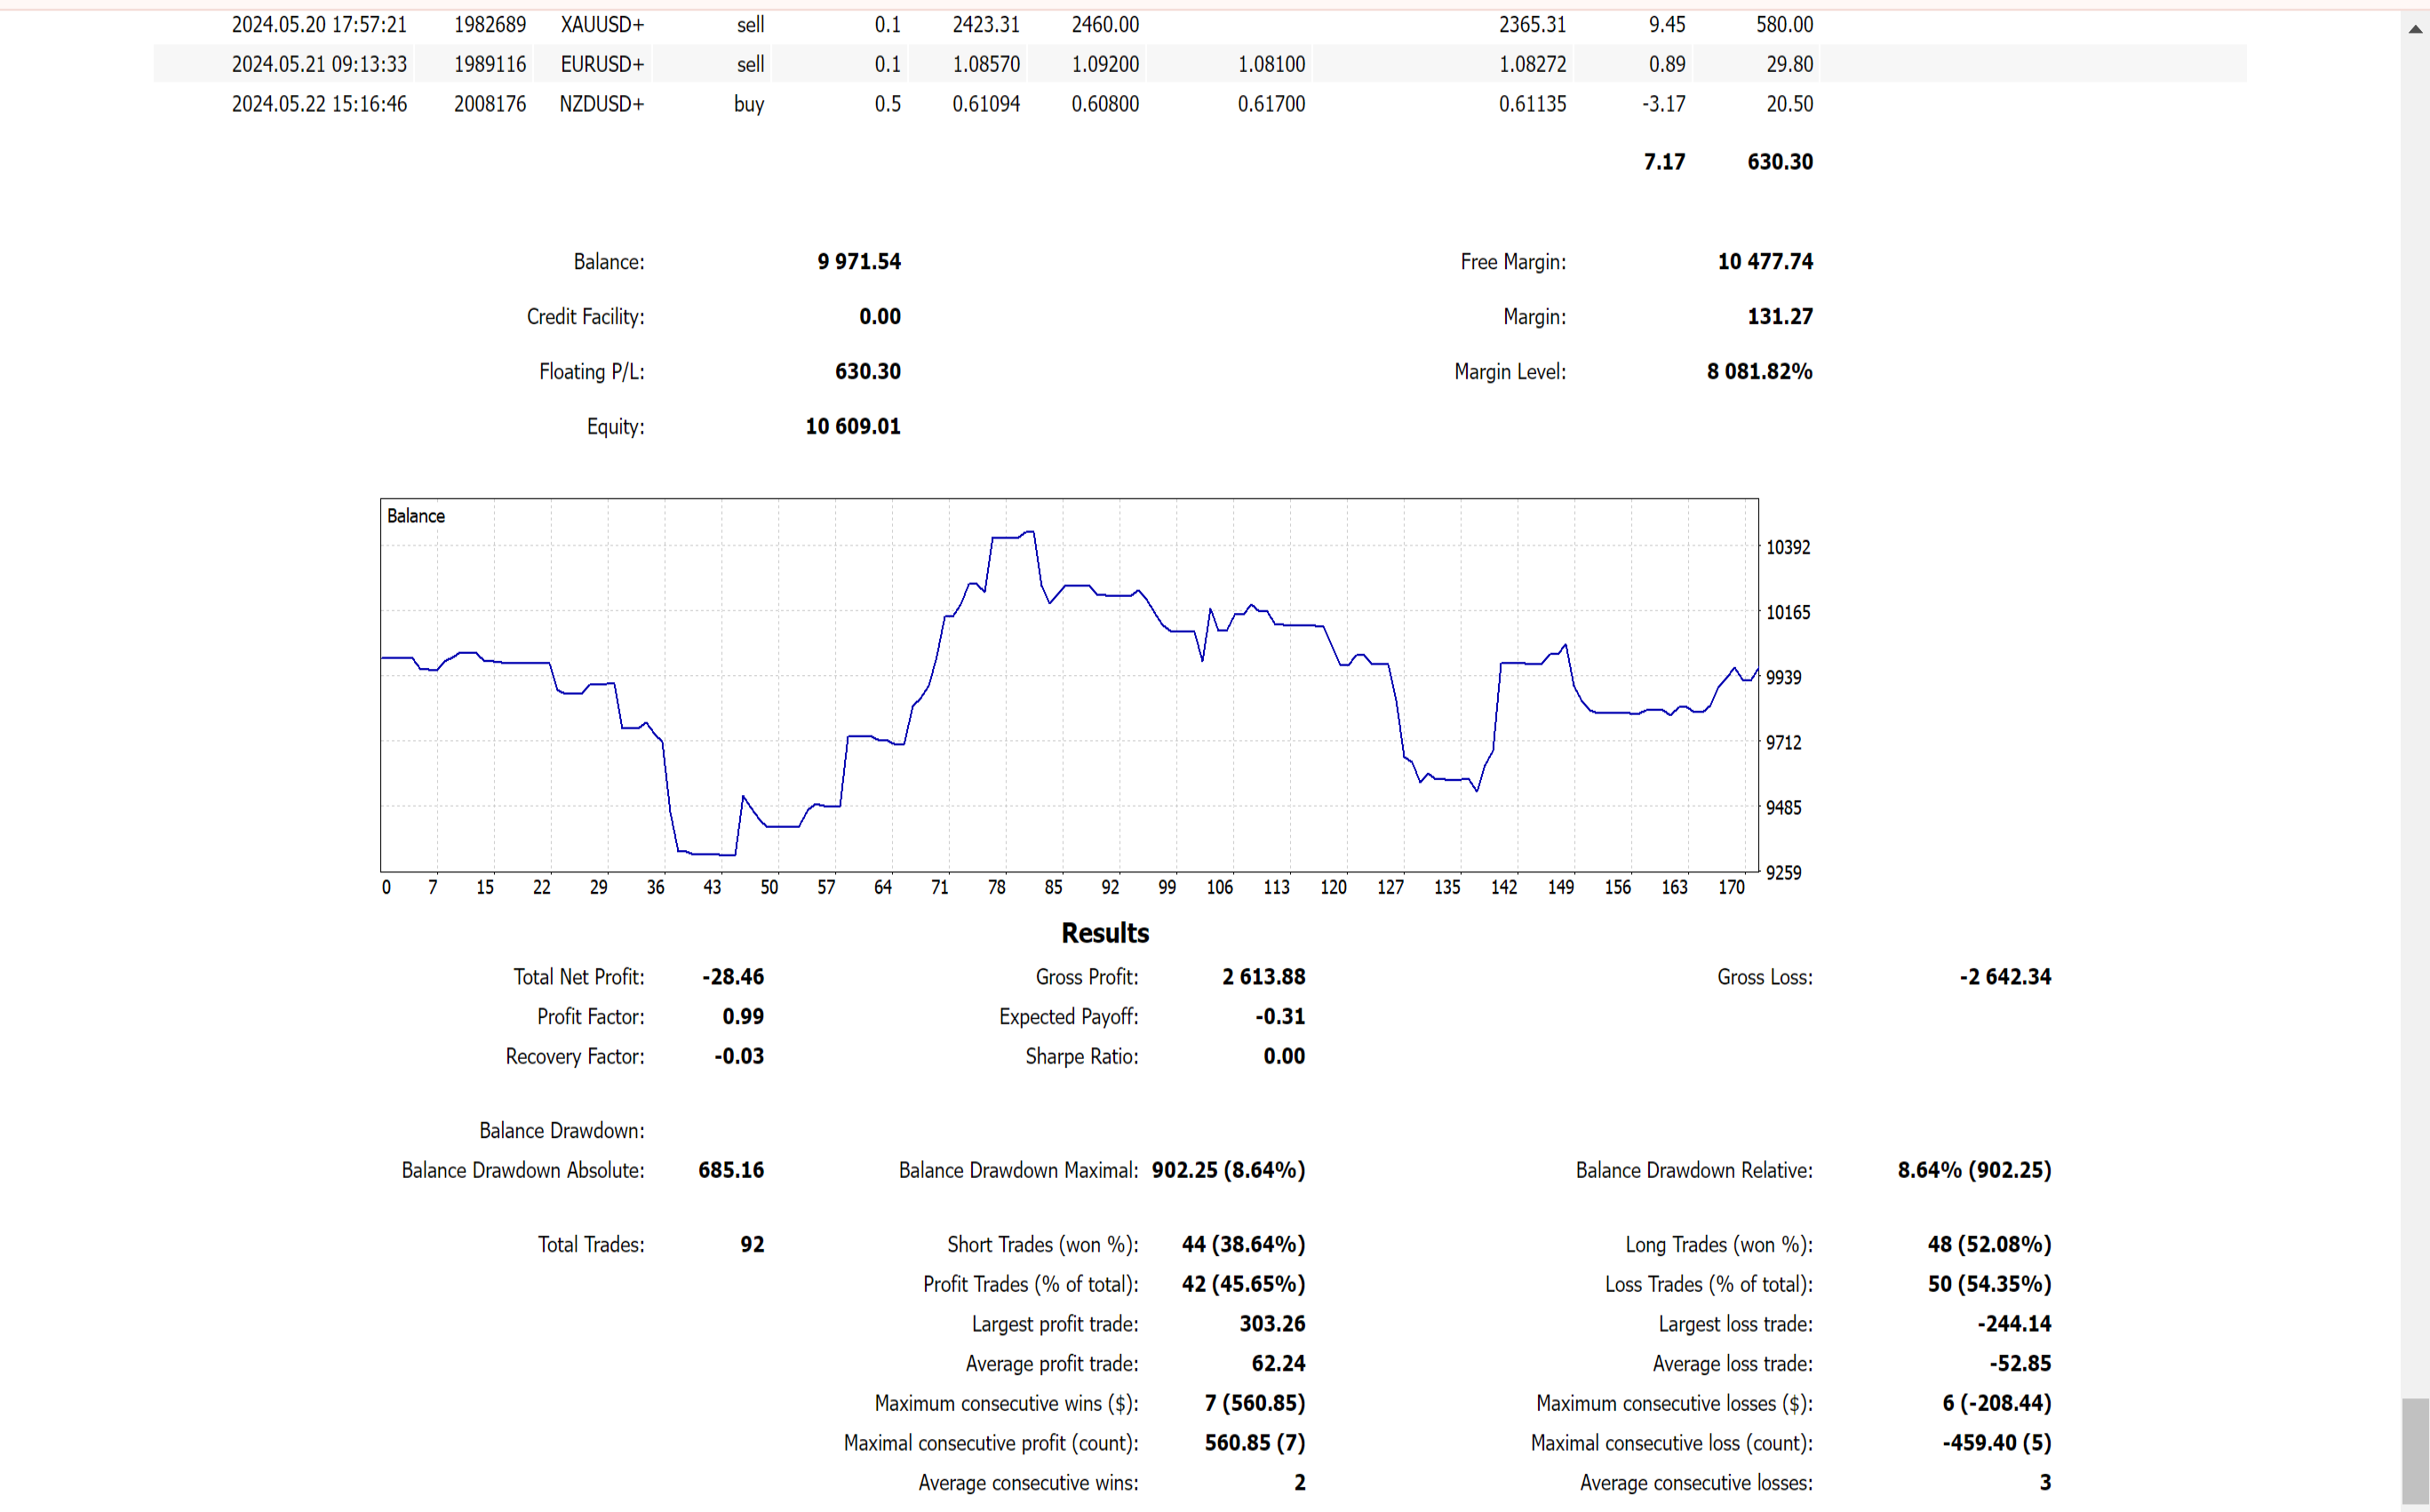Click the Gross Profit value 2 613.88
Screen dimensions: 2430x1512
coord(1263,977)
